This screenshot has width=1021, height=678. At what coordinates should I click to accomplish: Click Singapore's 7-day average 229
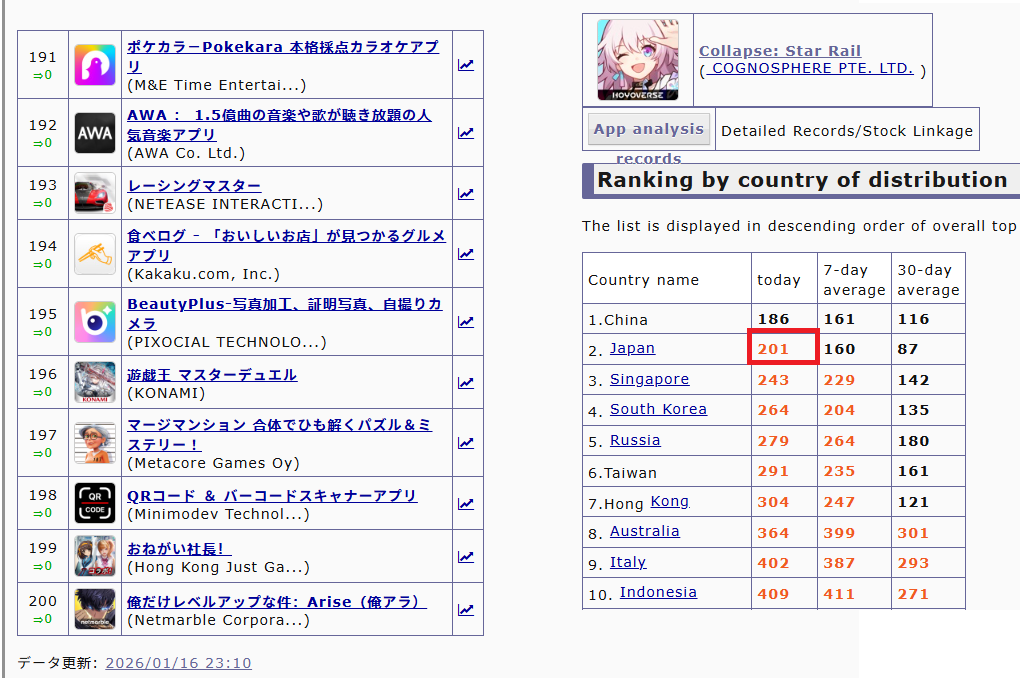point(839,380)
